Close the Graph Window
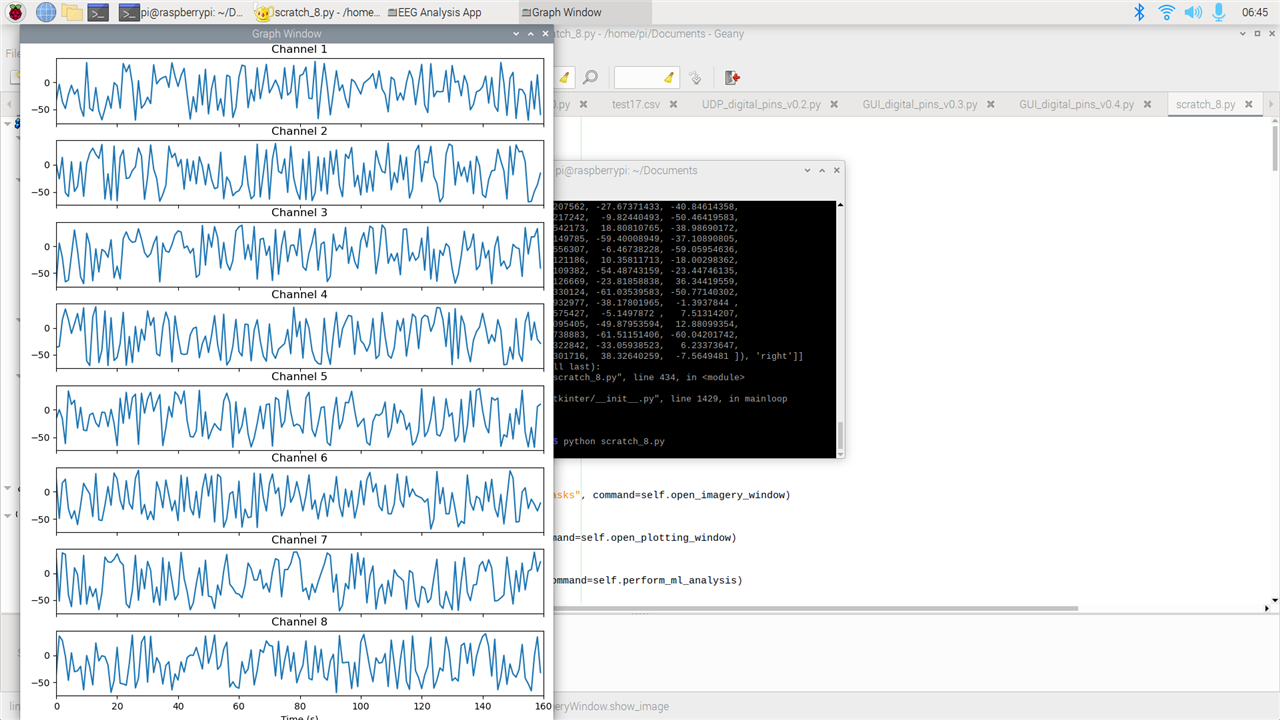Image resolution: width=1280 pixels, height=720 pixels. coord(545,34)
